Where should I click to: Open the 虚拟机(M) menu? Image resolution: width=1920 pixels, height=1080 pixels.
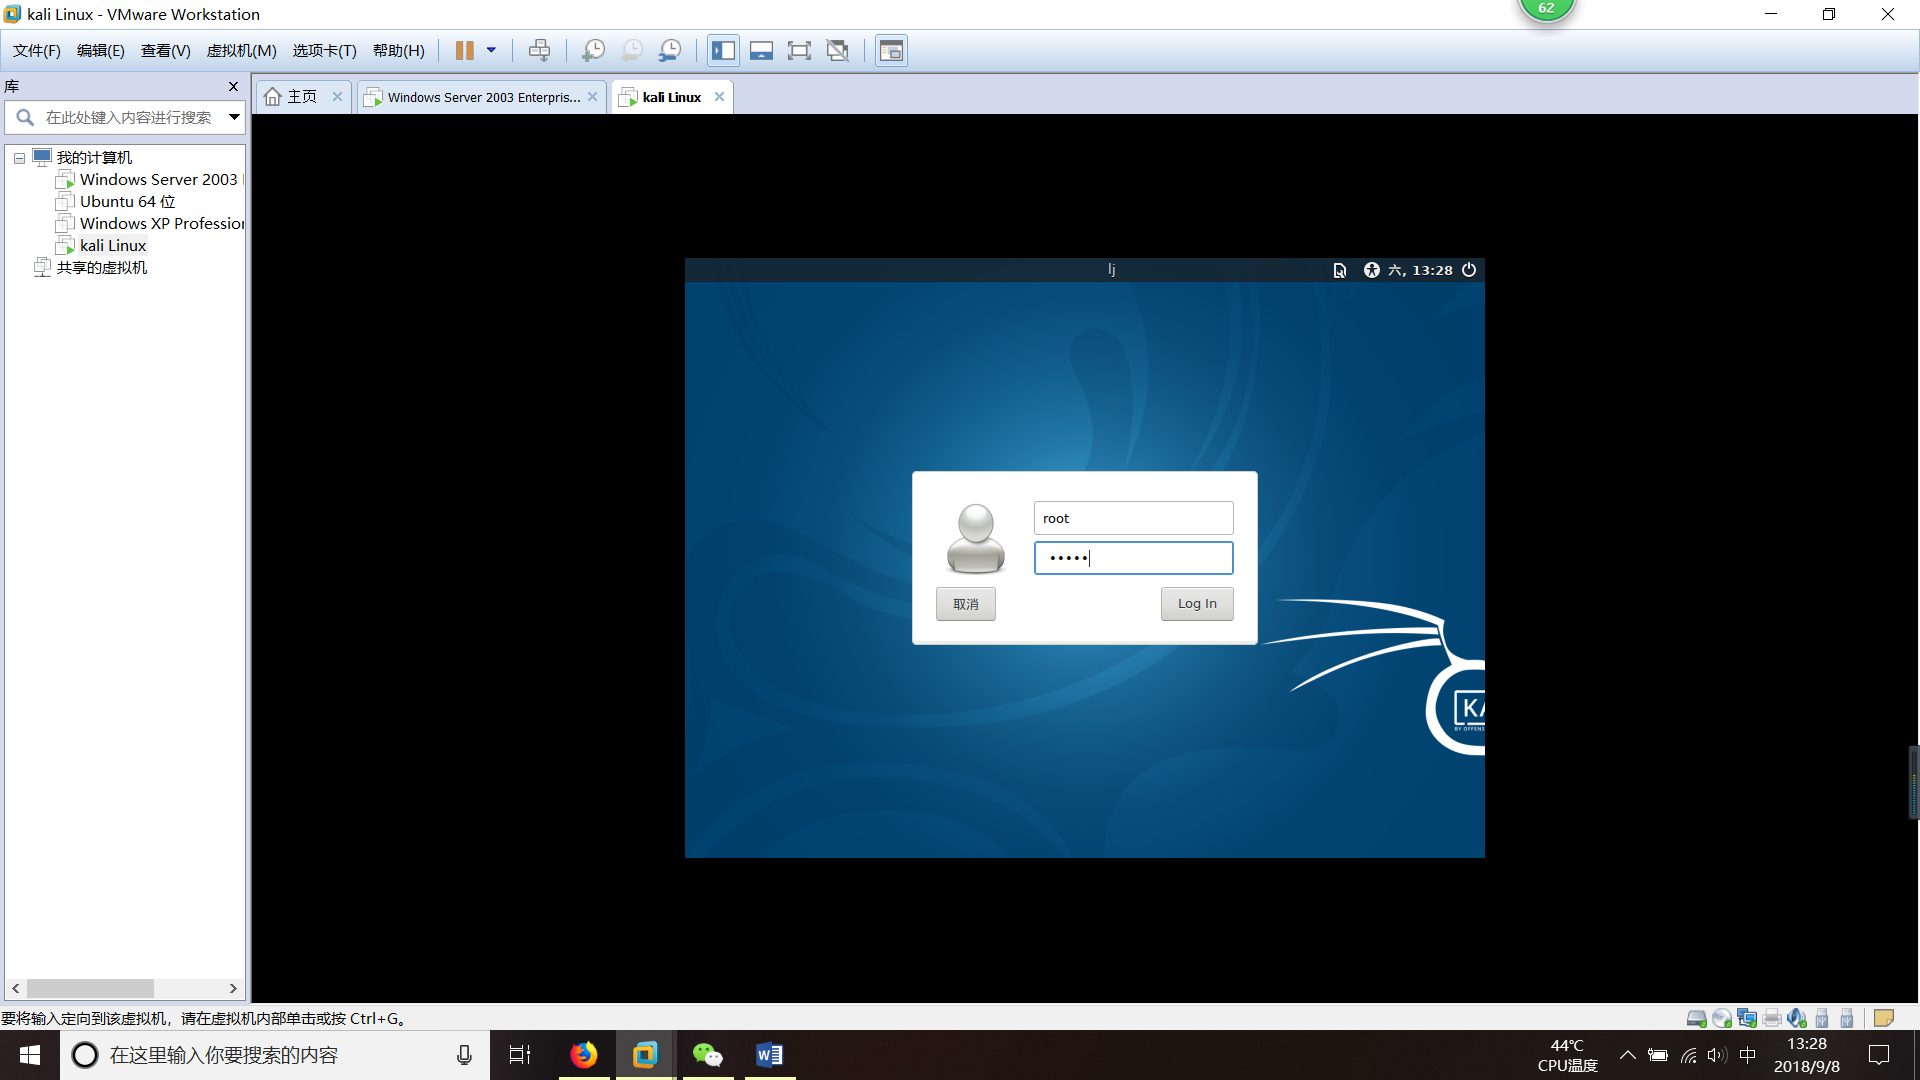coord(241,50)
